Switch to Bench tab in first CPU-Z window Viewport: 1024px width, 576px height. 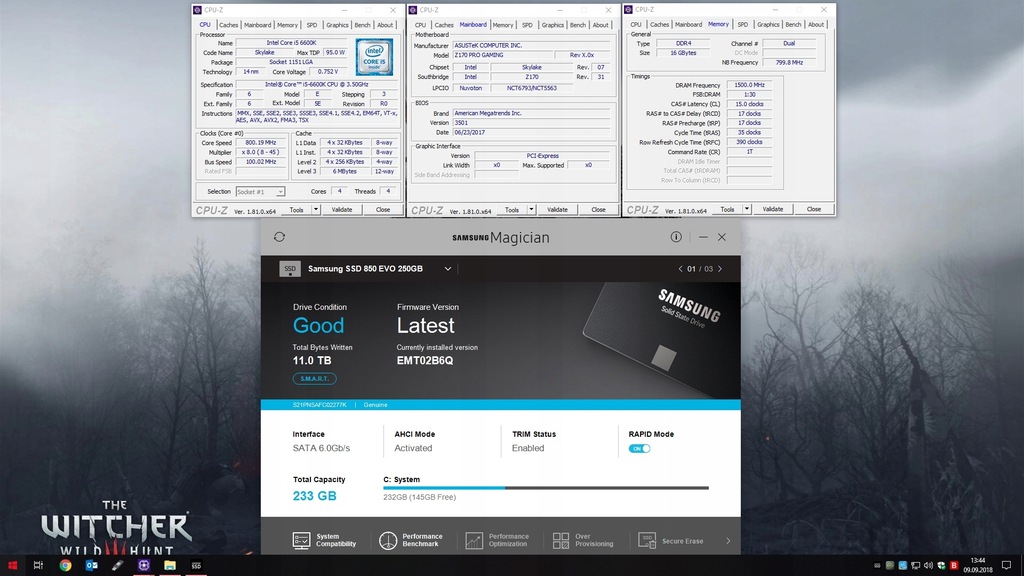coord(362,25)
